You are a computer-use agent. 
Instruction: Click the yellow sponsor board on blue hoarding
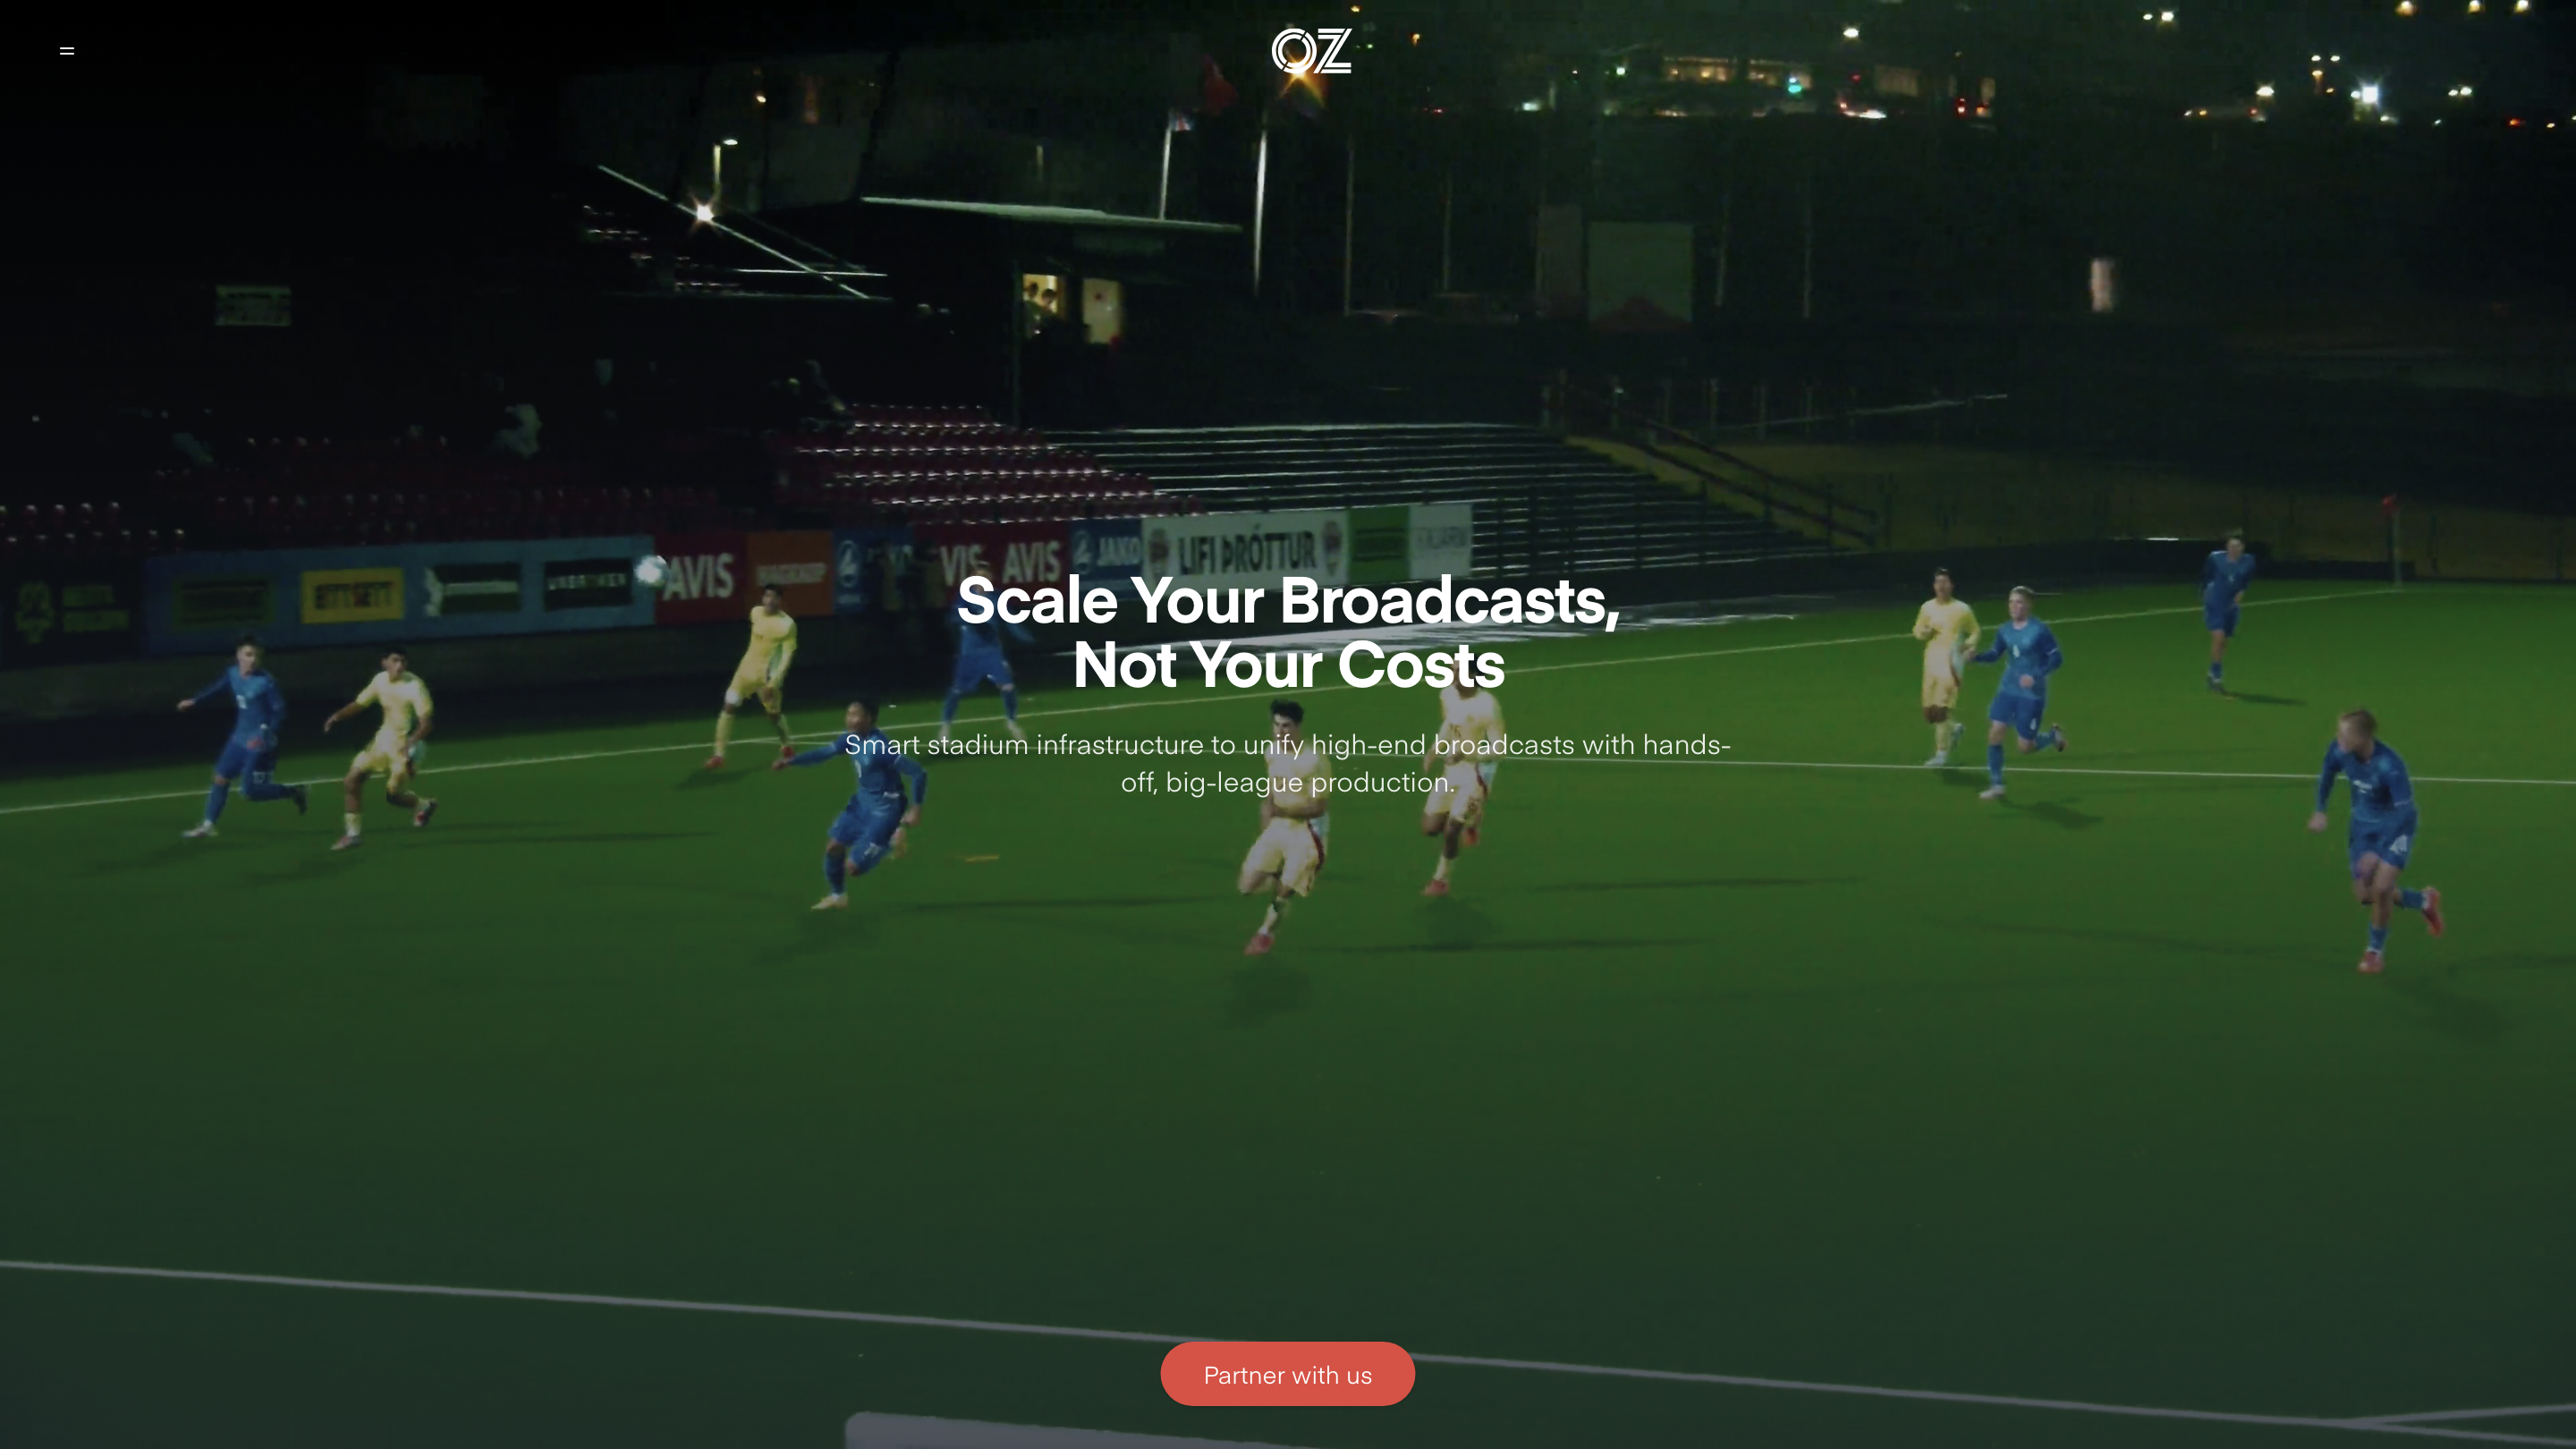point(352,596)
